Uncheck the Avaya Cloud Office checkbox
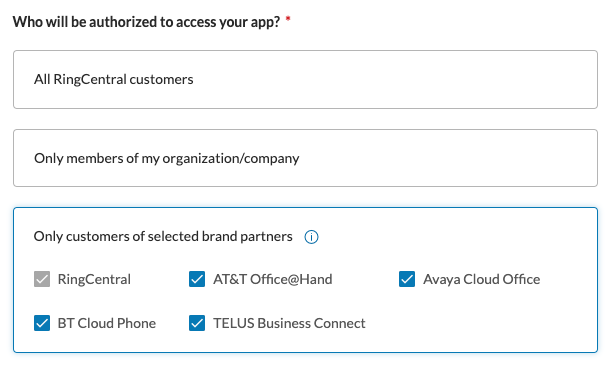The width and height of the screenshot is (611, 367). point(407,279)
